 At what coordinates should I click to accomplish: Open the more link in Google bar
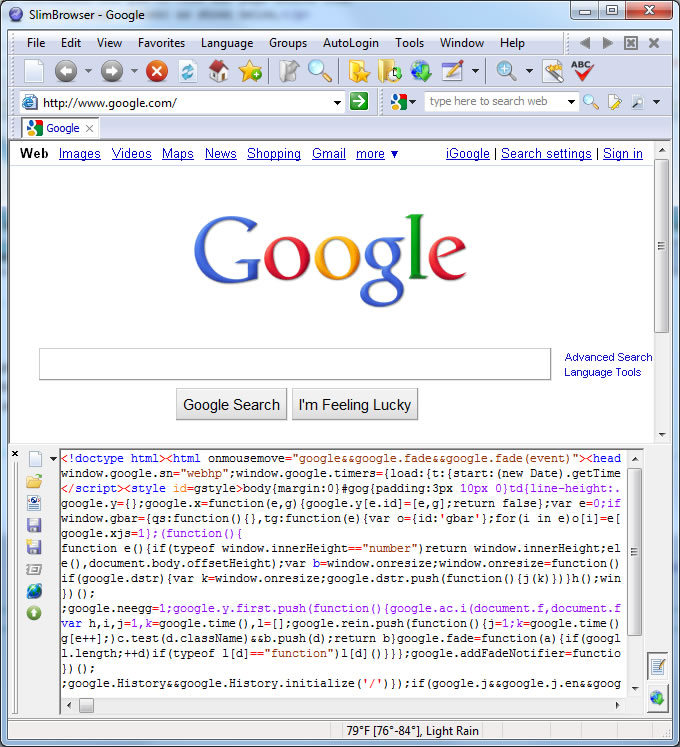tap(370, 153)
